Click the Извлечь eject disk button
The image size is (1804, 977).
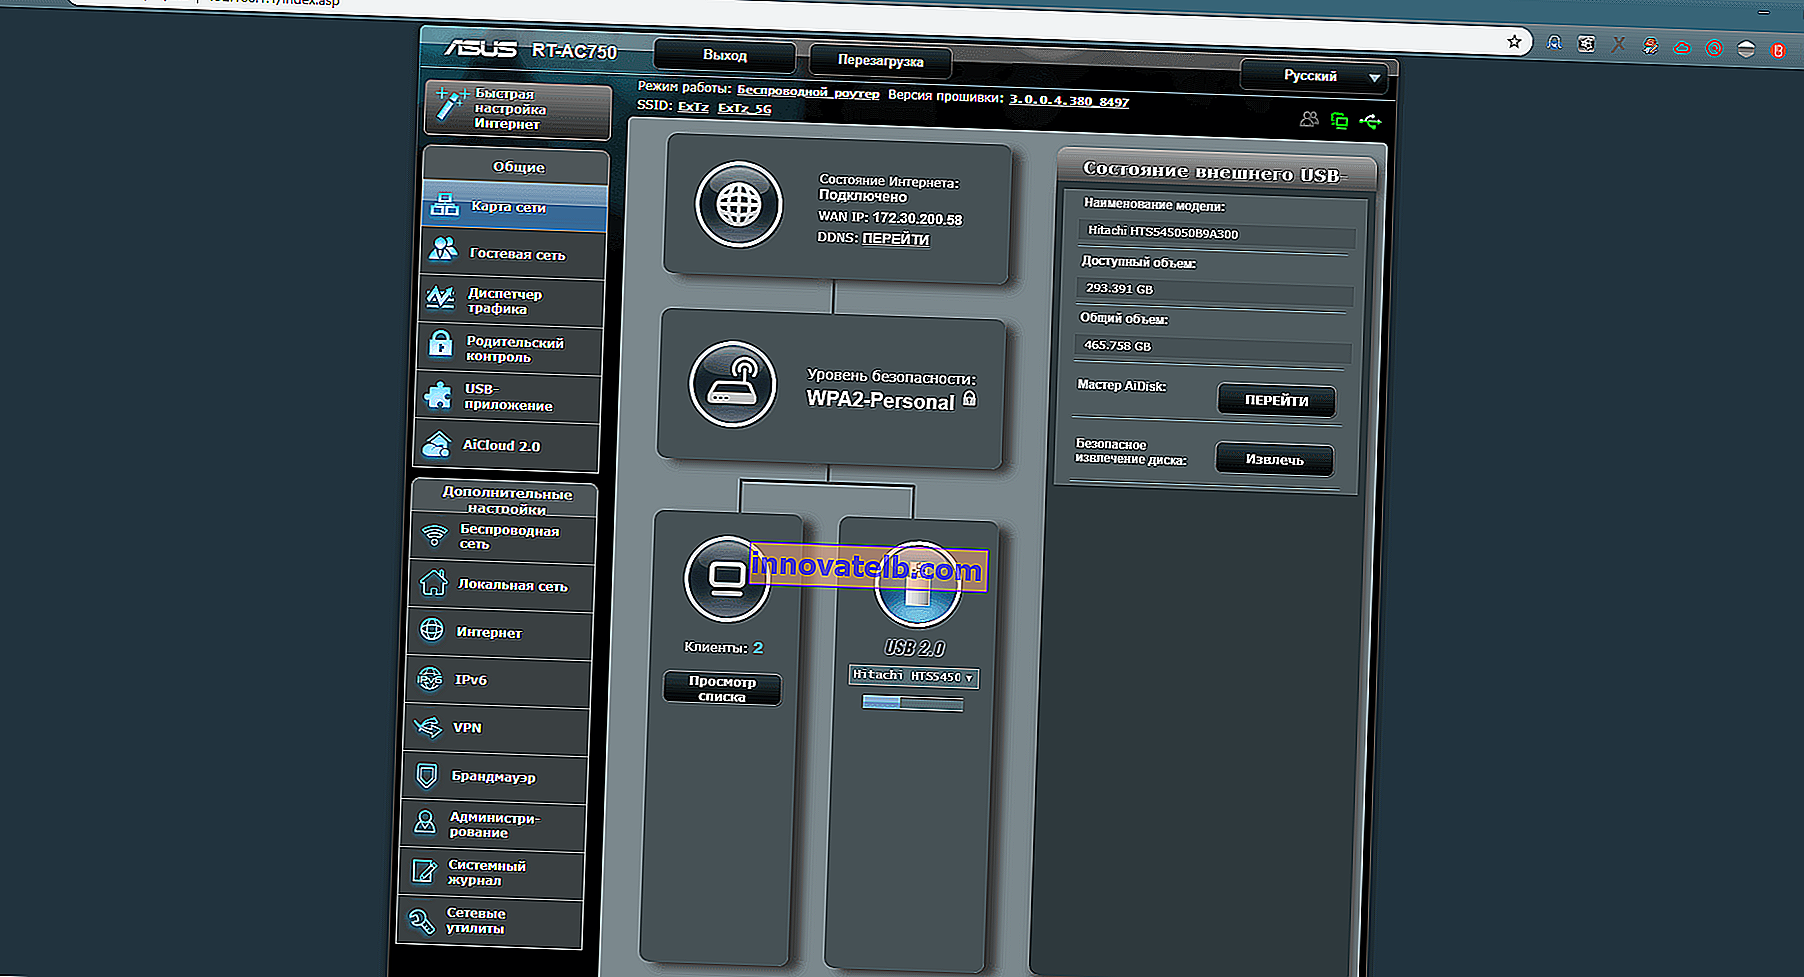pos(1274,460)
